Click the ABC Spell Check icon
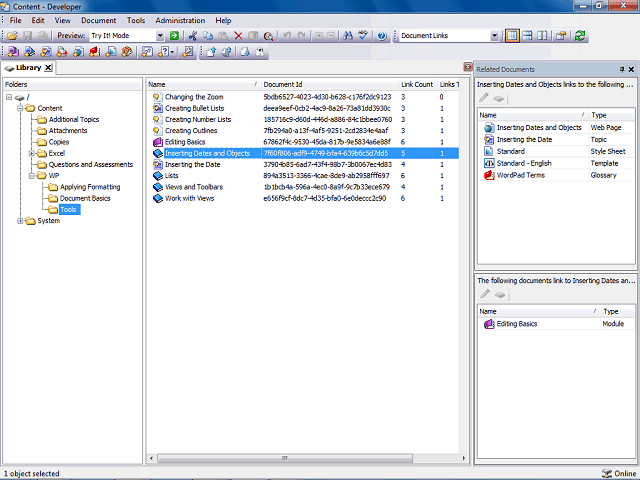The width and height of the screenshot is (640, 480). (x=363, y=36)
